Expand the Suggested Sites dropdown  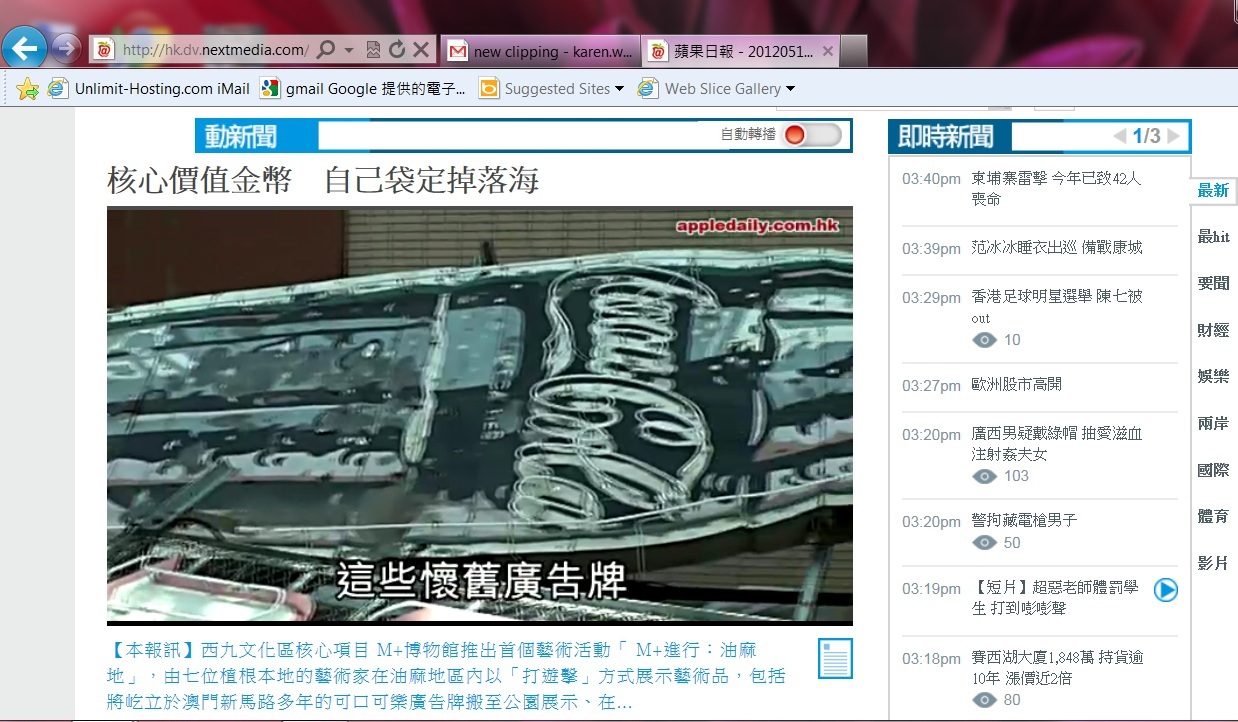619,89
